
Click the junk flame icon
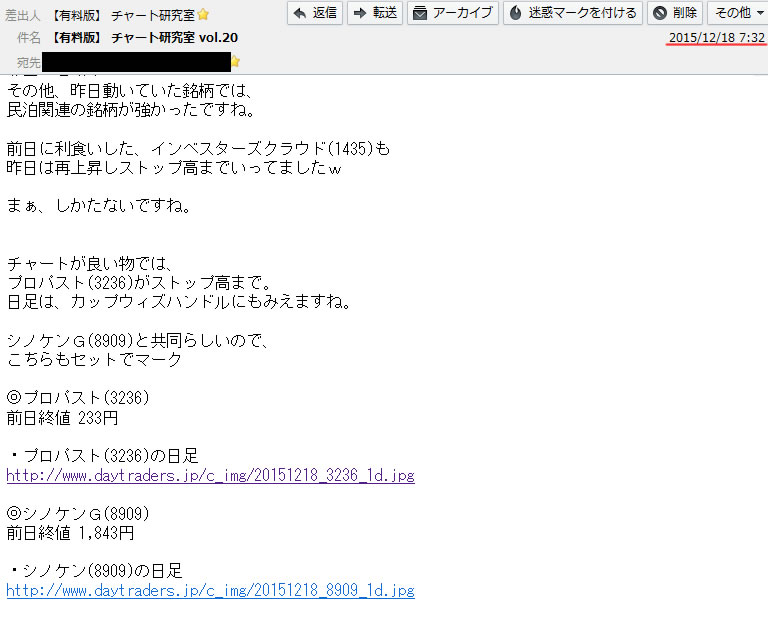515,13
